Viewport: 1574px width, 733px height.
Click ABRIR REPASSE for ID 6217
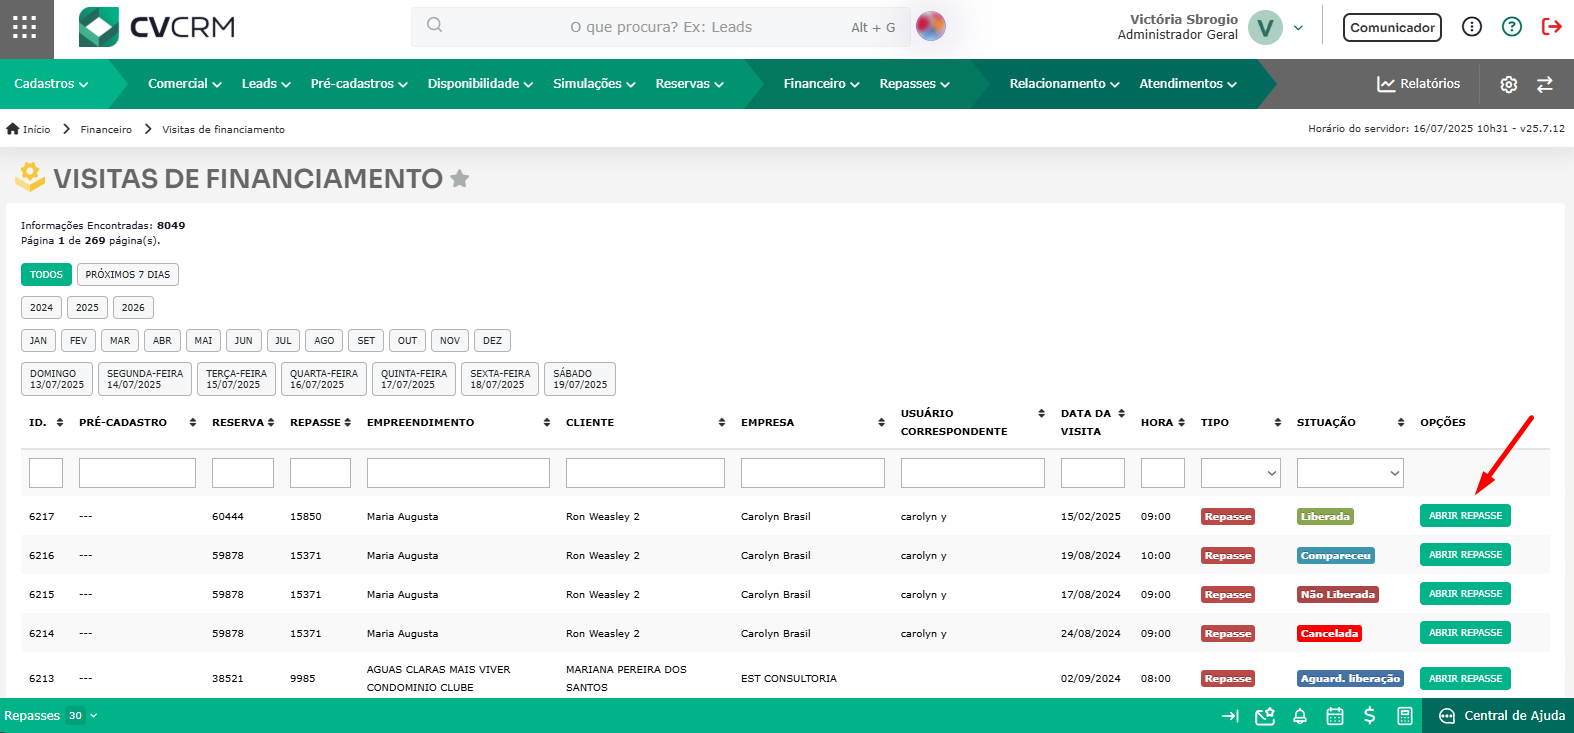point(1465,516)
